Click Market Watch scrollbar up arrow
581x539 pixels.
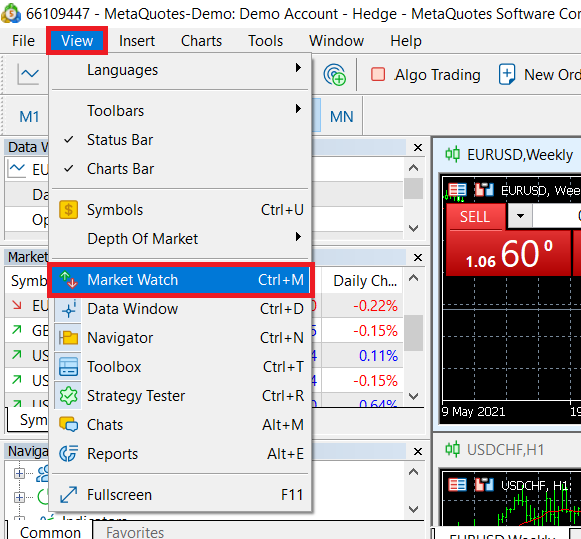[414, 278]
